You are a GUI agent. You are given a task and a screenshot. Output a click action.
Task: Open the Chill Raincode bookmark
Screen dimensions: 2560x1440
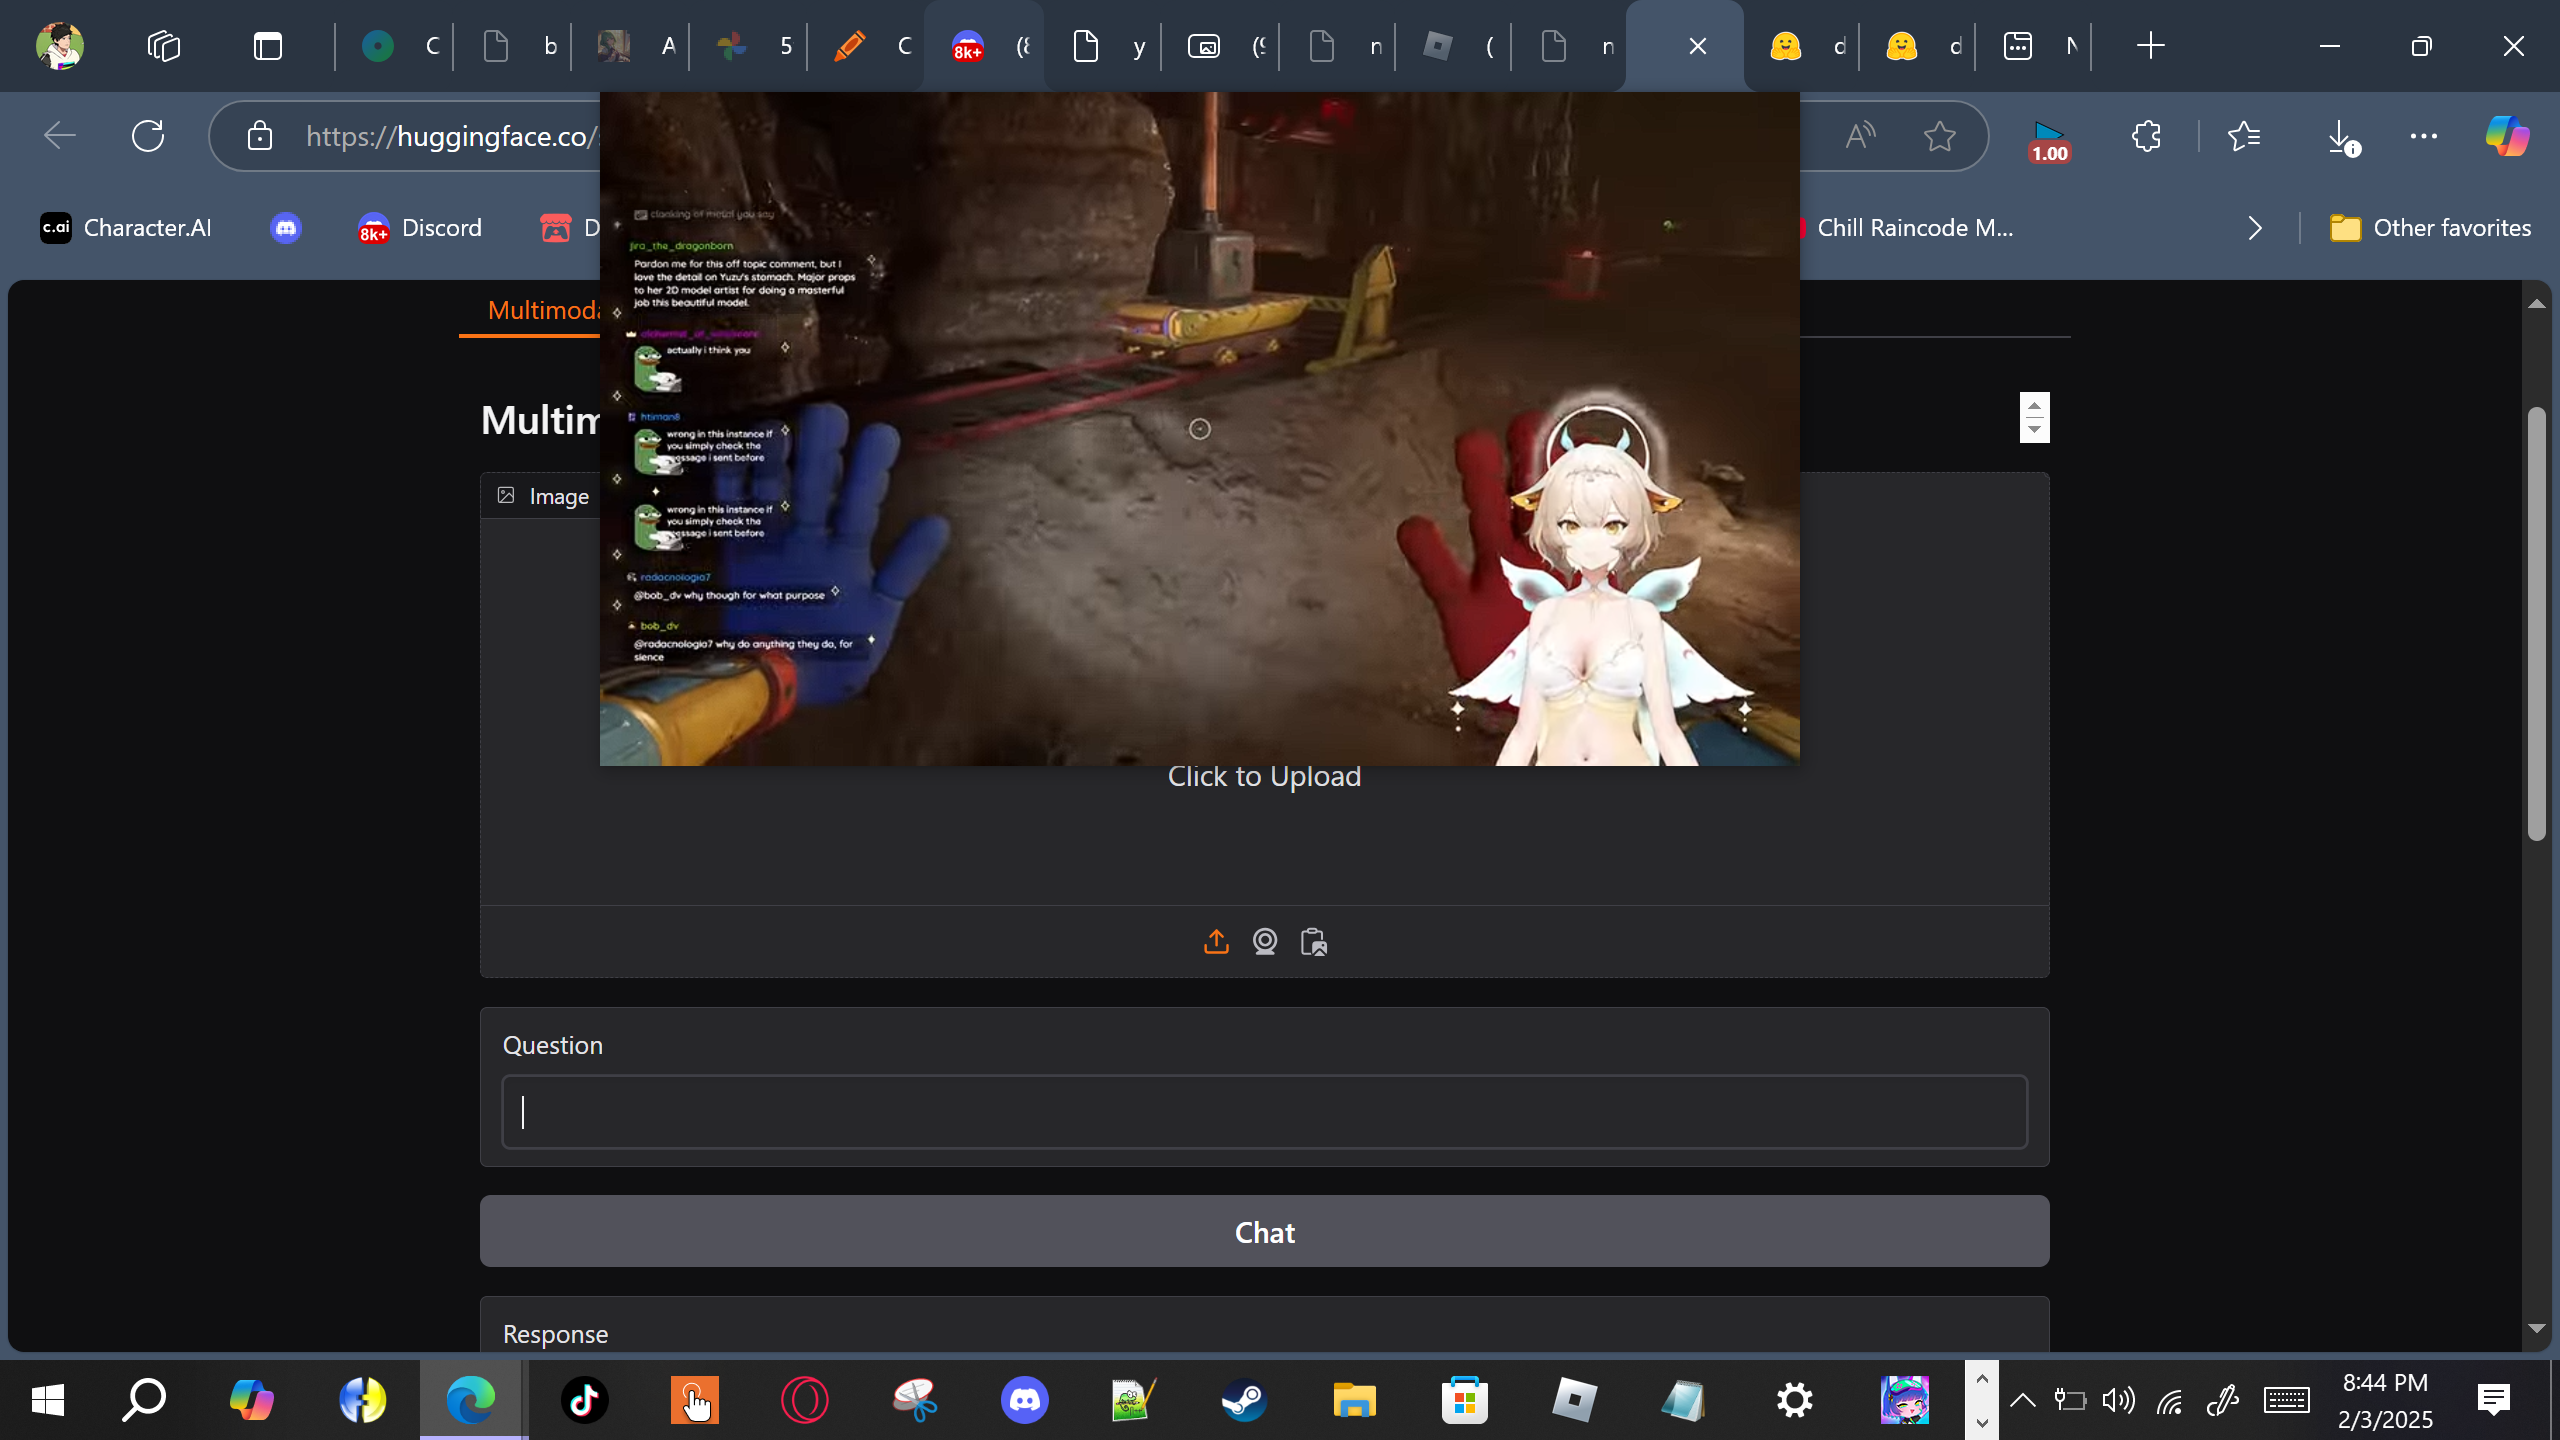coord(1906,228)
